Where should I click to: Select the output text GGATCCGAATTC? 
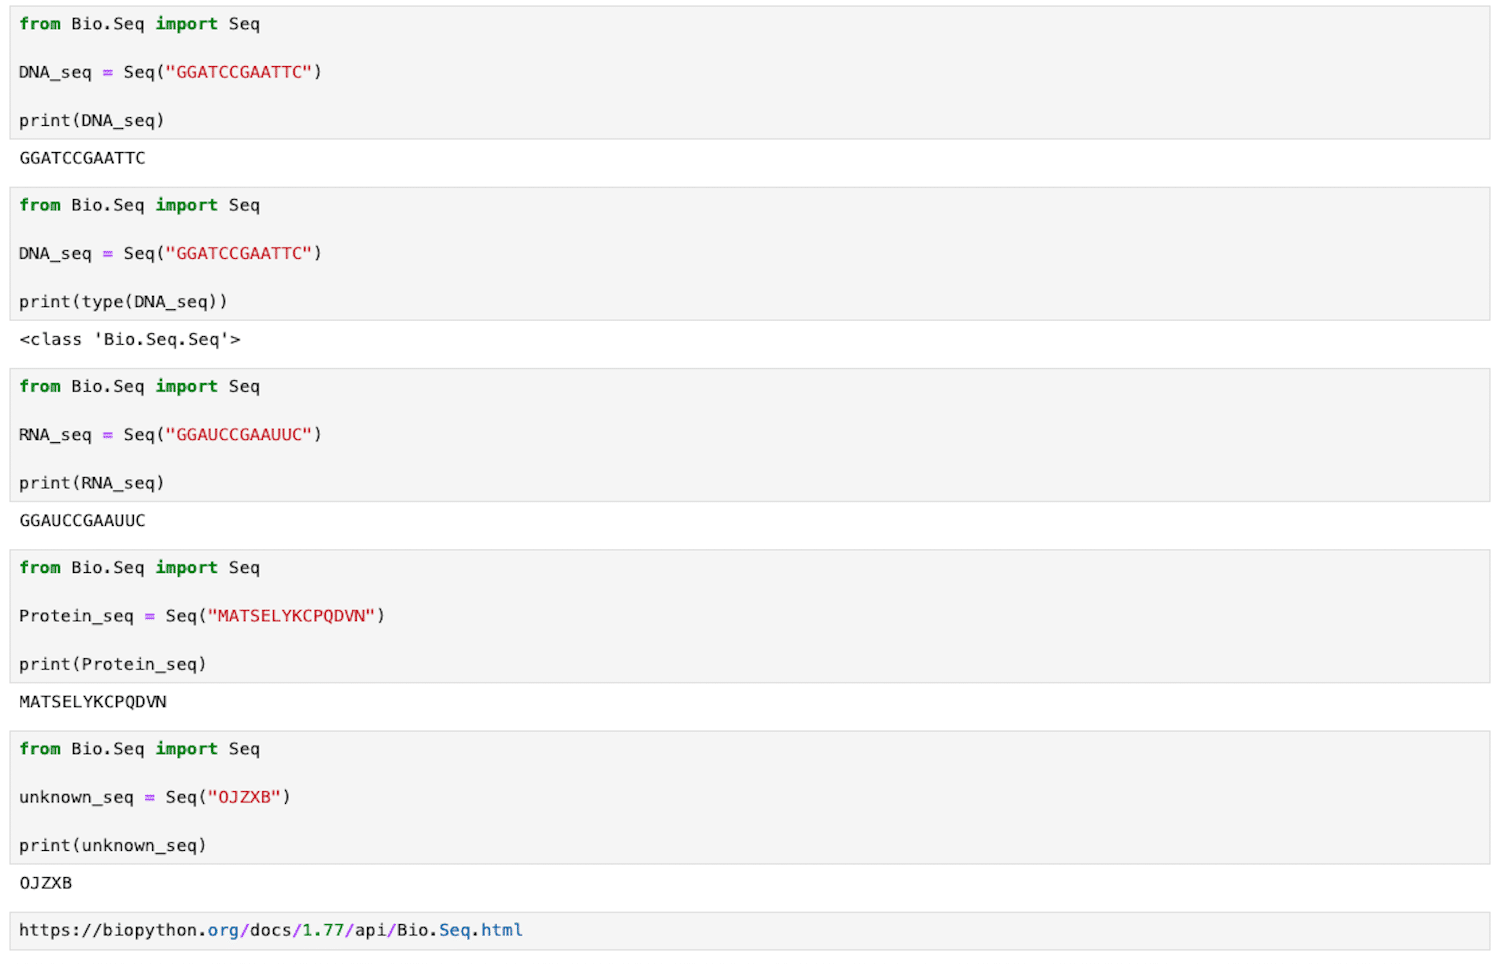tap(81, 157)
